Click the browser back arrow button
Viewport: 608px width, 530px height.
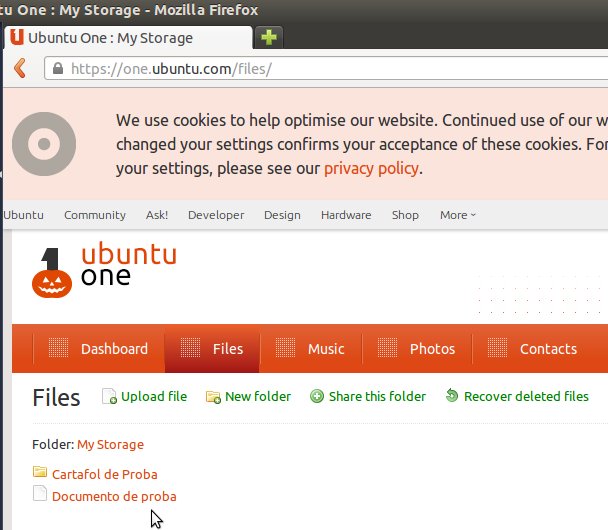tap(20, 68)
